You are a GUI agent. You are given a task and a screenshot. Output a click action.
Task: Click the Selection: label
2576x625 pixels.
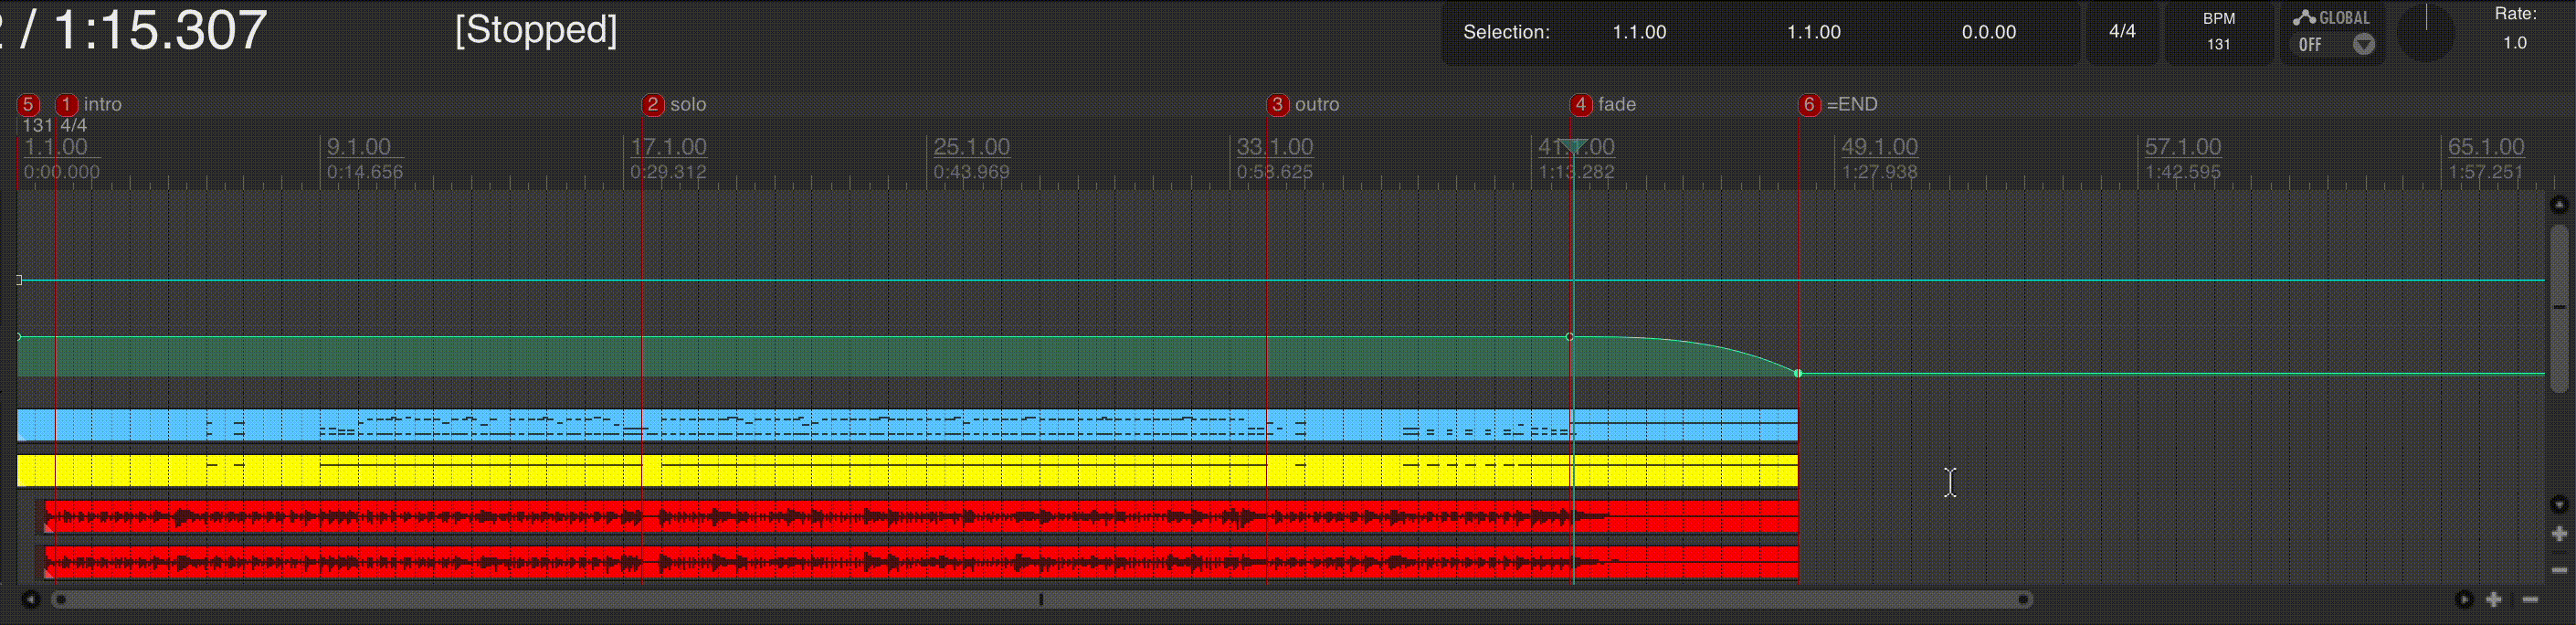[1506, 32]
